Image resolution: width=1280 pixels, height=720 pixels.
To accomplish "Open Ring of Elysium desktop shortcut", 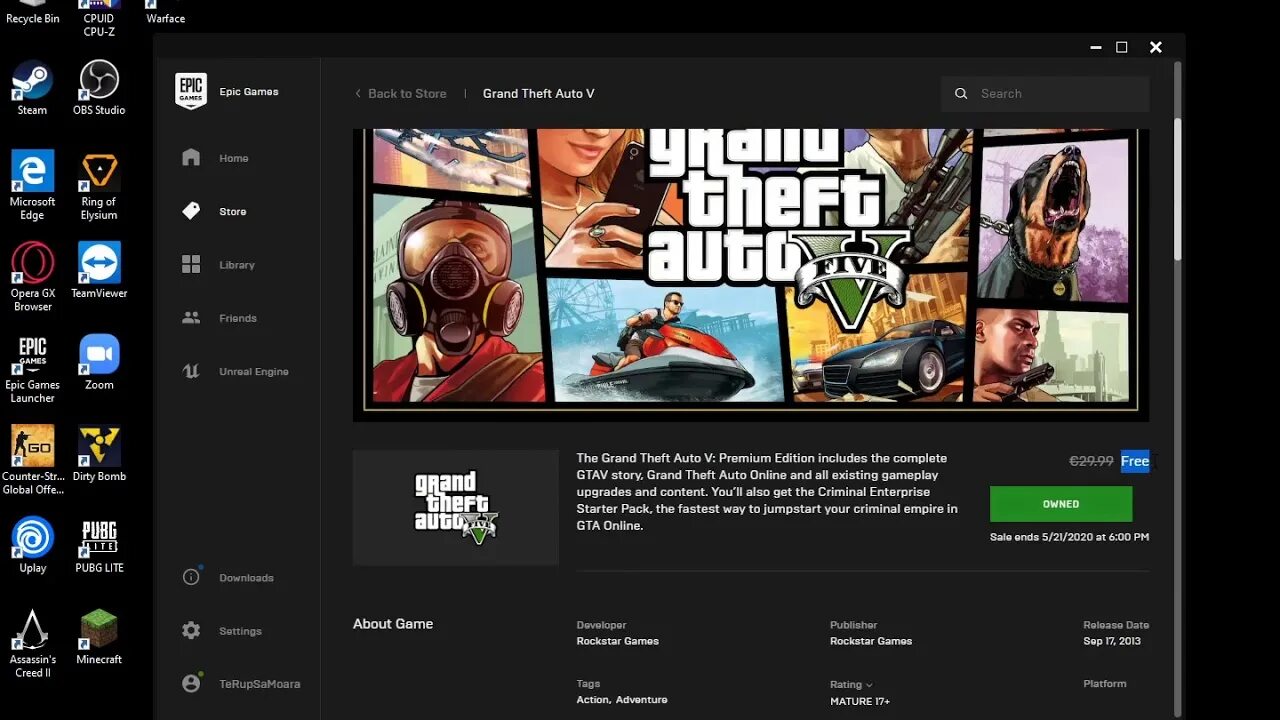I will coord(99,186).
